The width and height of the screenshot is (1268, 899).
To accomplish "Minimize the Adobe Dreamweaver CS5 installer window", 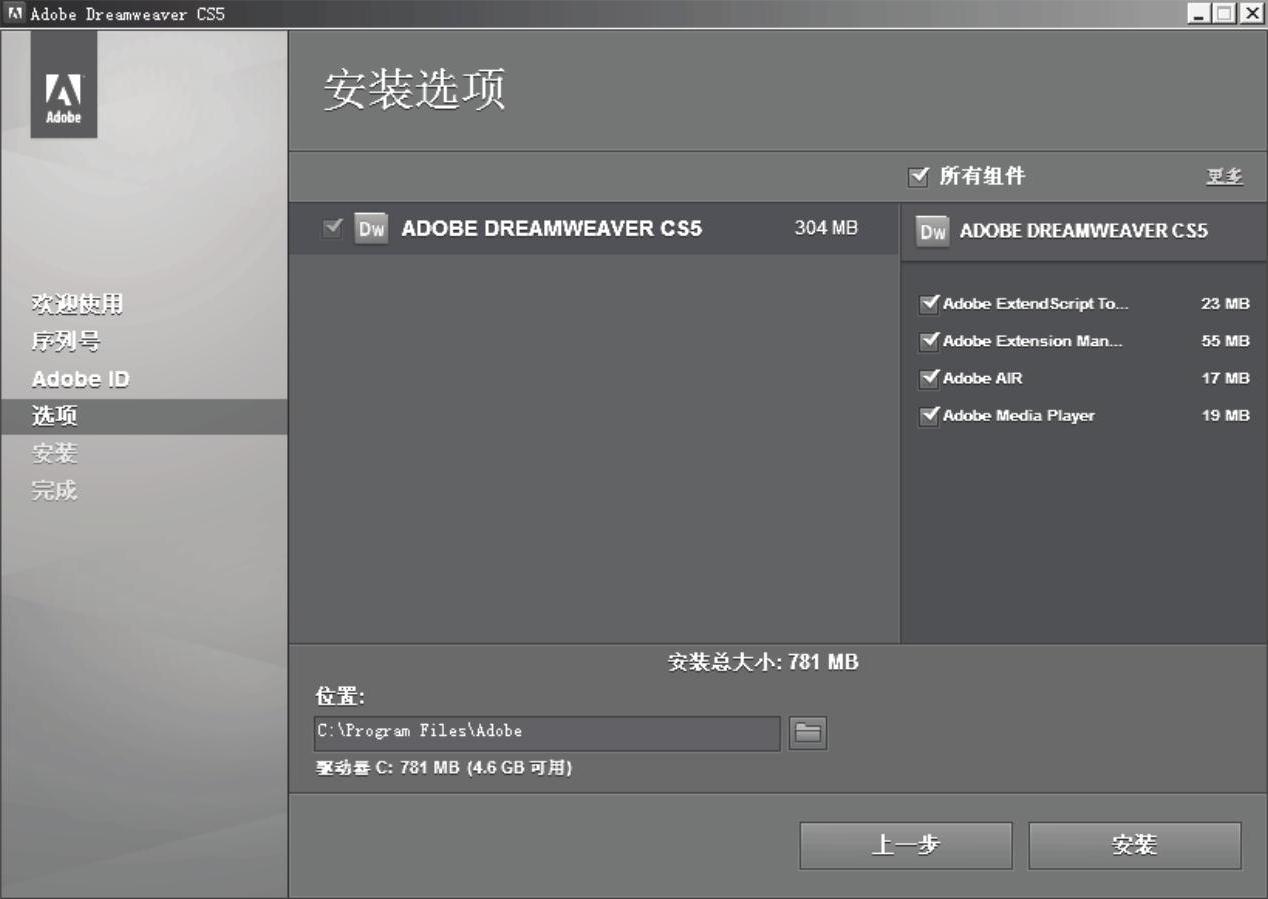I will (1201, 14).
